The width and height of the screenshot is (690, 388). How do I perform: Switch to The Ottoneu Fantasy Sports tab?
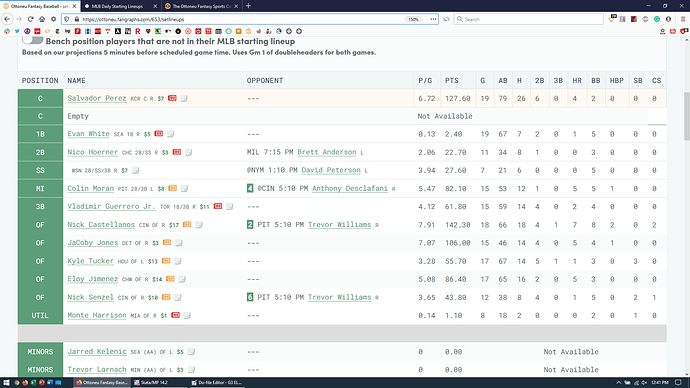(201, 6)
